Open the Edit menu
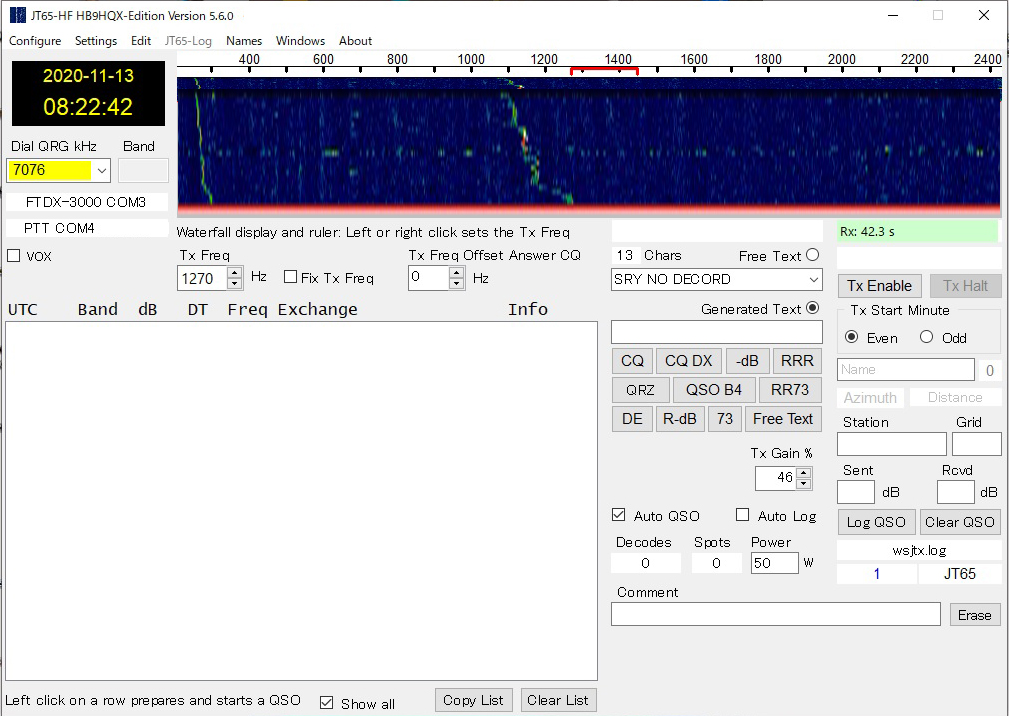Image resolution: width=1009 pixels, height=716 pixels. pos(141,41)
